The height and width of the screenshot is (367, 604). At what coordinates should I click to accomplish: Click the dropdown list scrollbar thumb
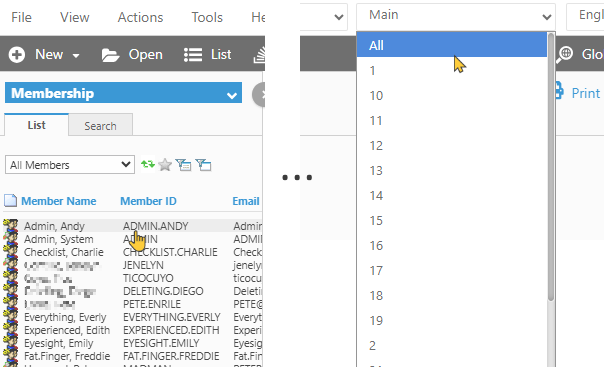(x=551, y=167)
